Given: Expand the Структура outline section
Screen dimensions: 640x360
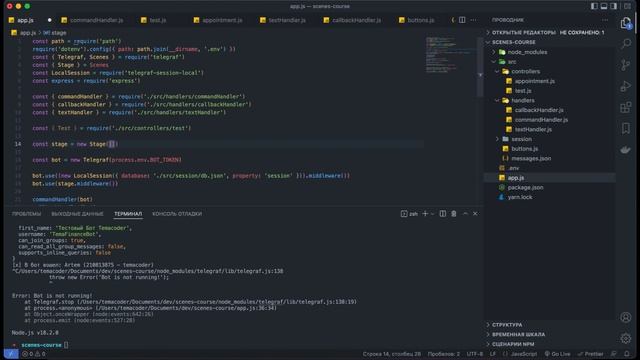Looking at the screenshot, I should (x=507, y=324).
